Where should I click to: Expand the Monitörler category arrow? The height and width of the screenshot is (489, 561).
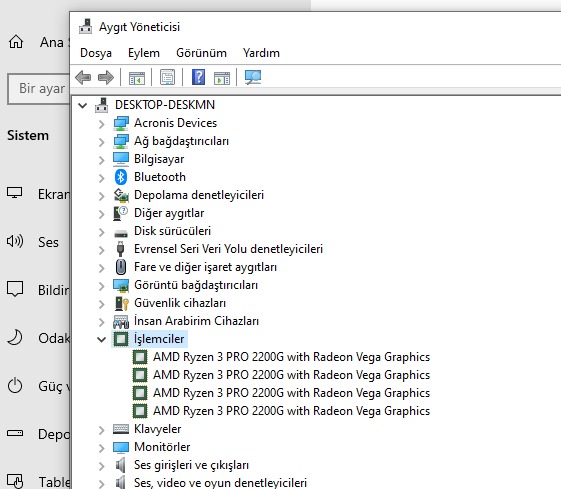(x=102, y=448)
